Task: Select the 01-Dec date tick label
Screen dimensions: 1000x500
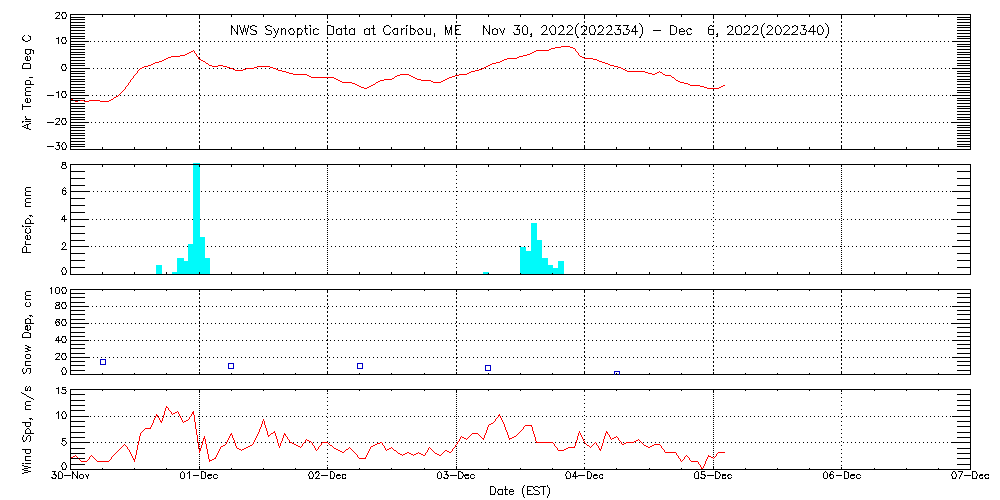Action: (199, 477)
